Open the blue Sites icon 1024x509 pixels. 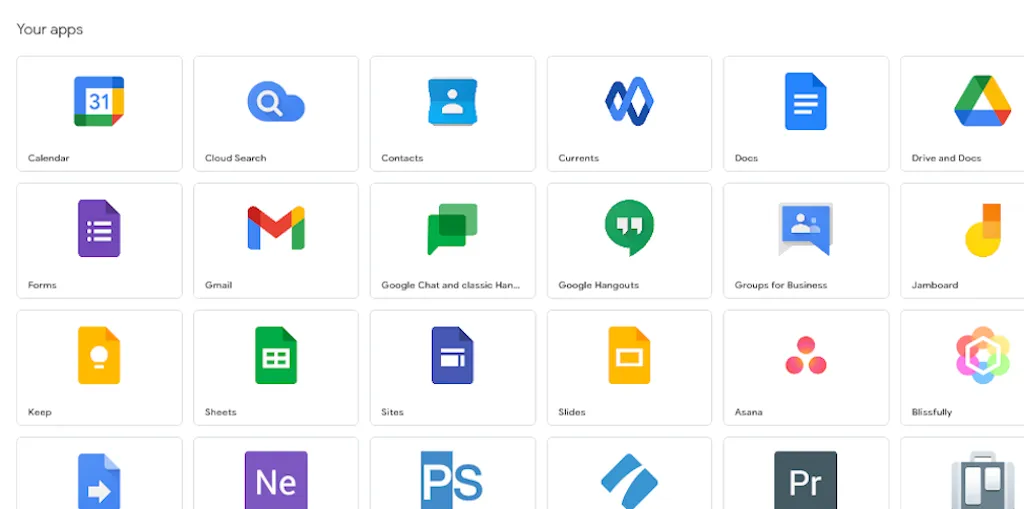pos(453,355)
